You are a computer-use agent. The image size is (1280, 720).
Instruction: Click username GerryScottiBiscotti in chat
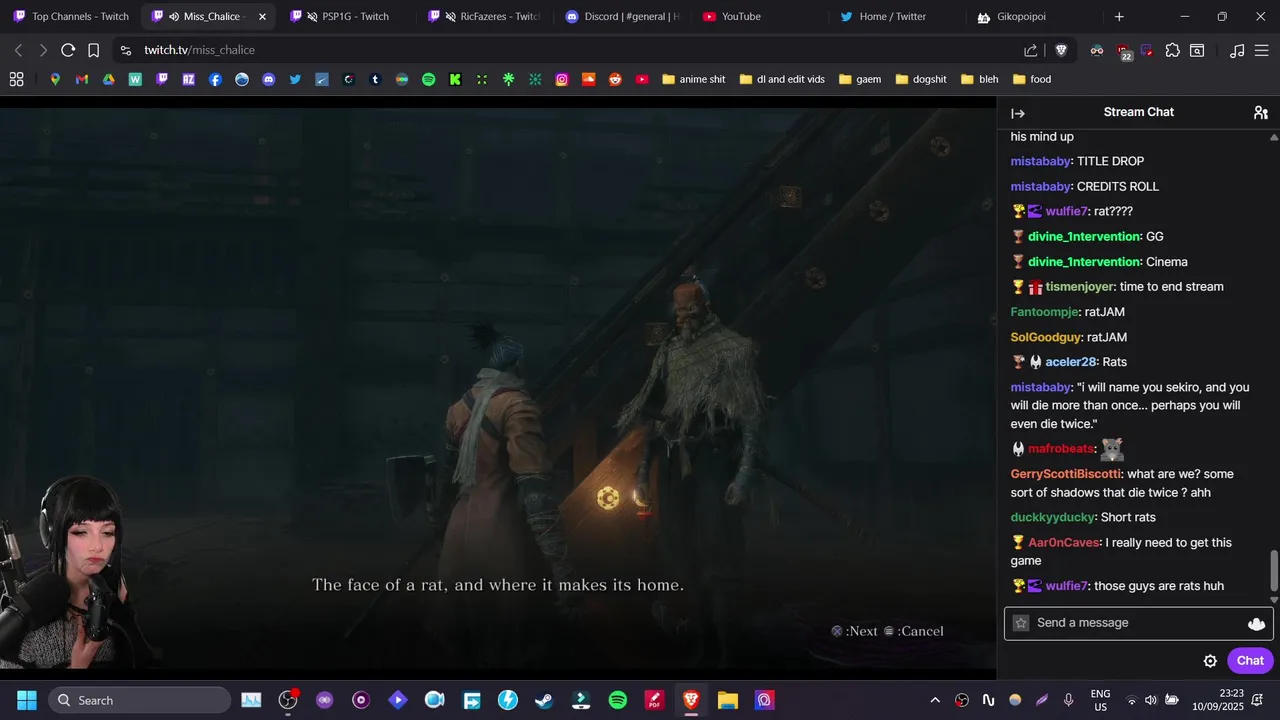point(1066,474)
